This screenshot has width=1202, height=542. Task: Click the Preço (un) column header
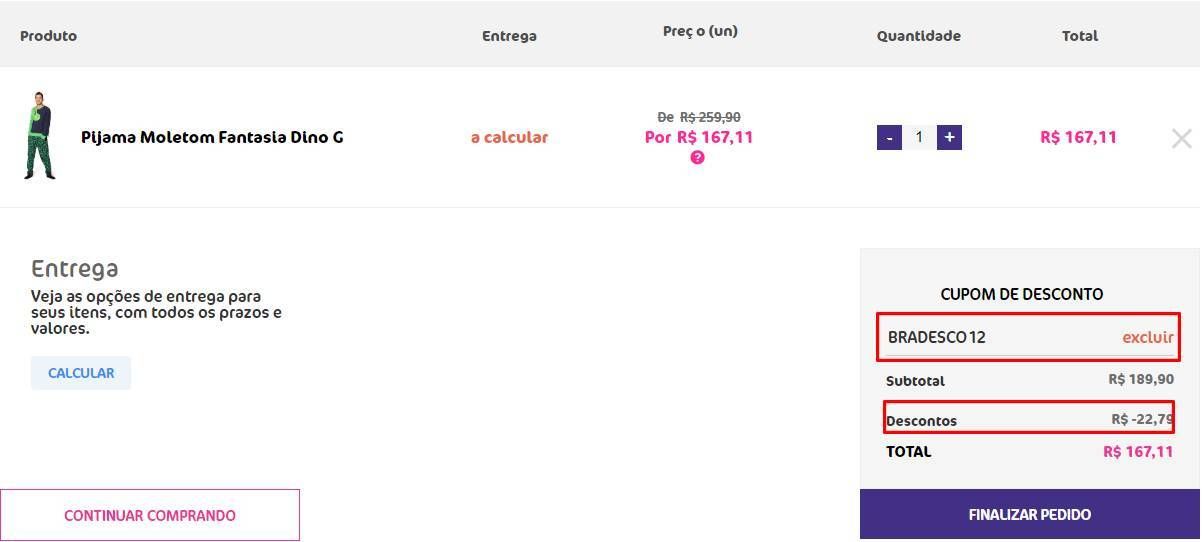tap(700, 31)
